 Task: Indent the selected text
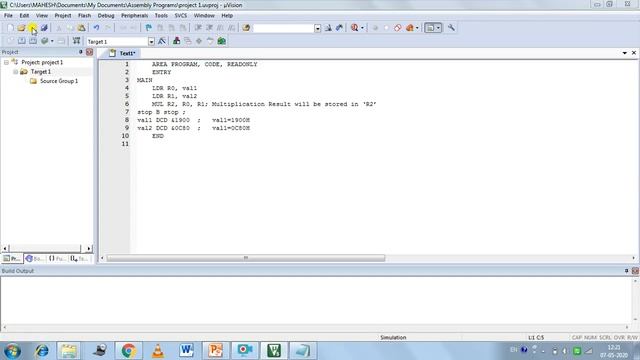[198, 28]
